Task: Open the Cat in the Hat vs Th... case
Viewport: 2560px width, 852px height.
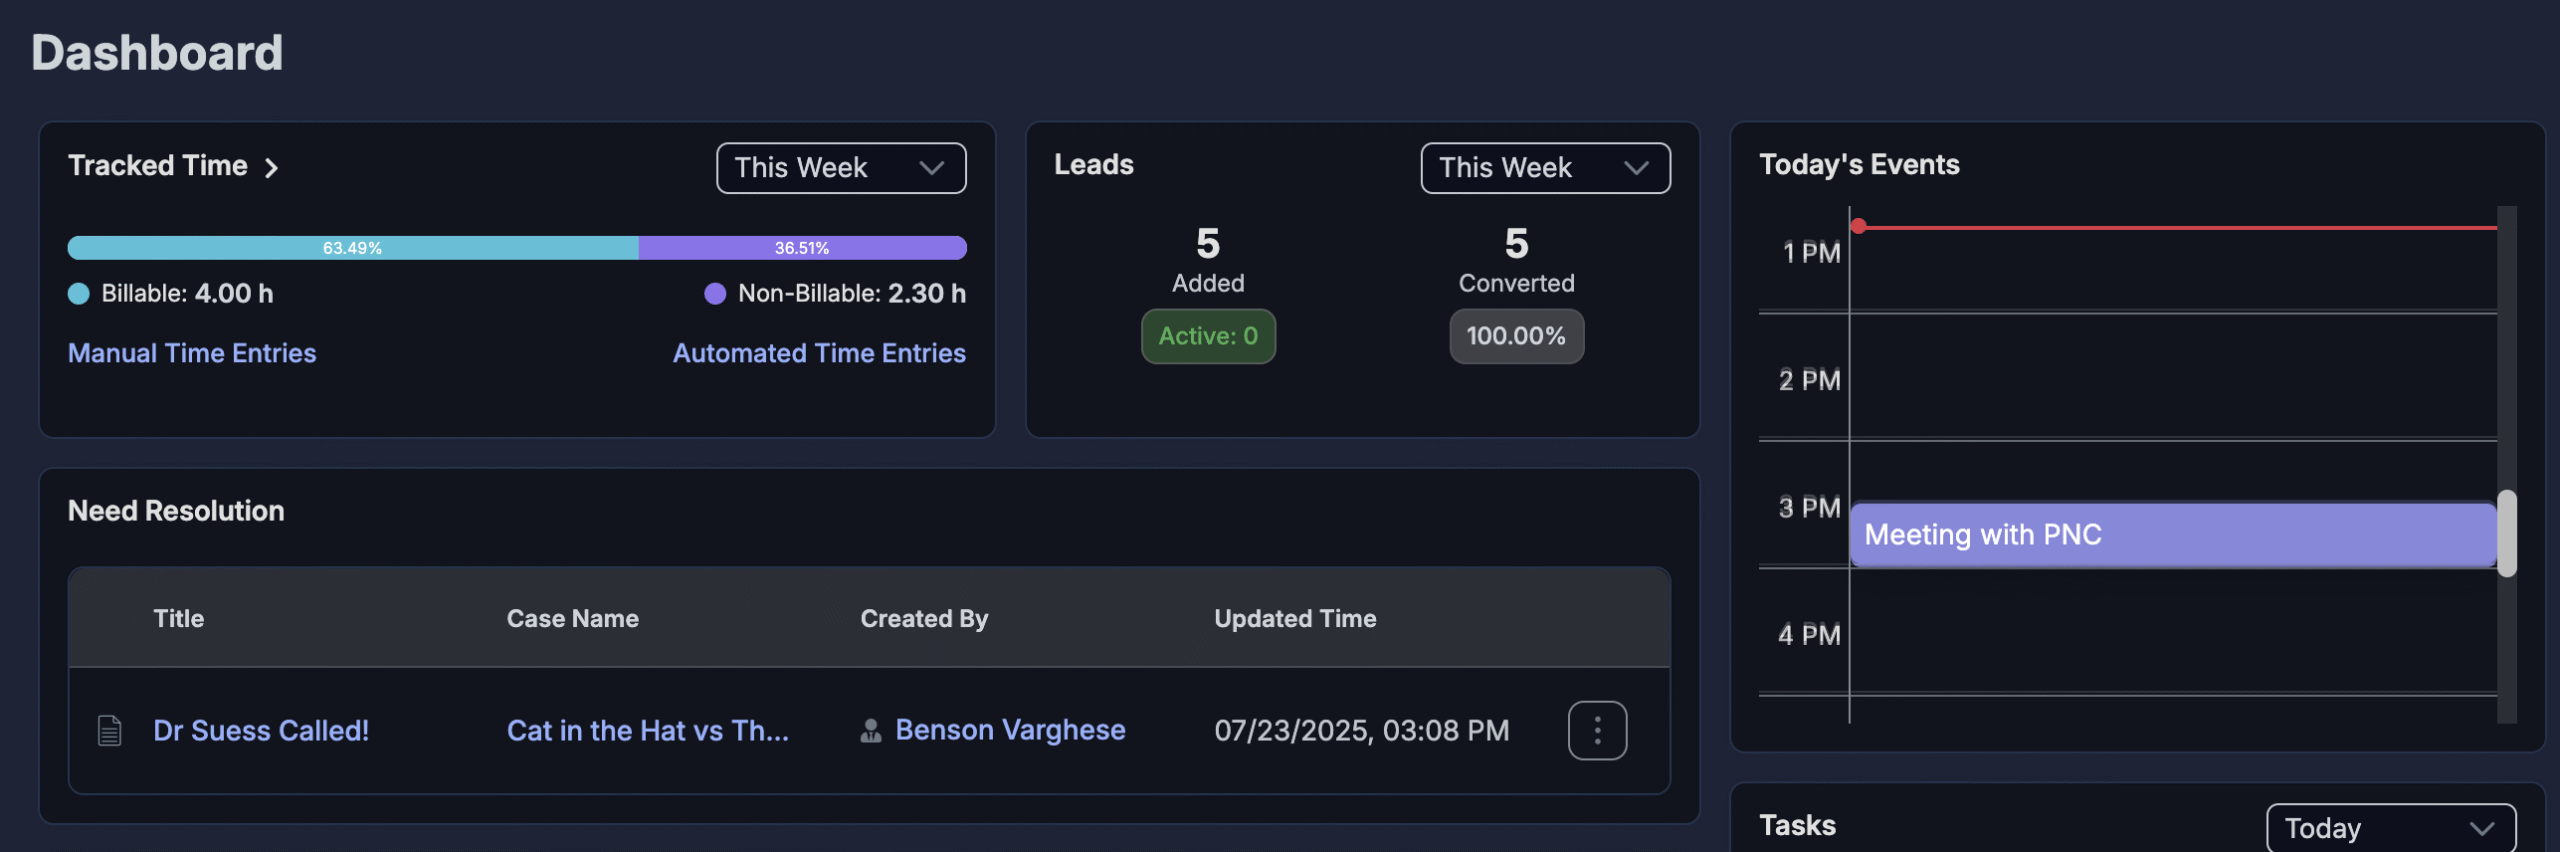Action: coord(648,730)
